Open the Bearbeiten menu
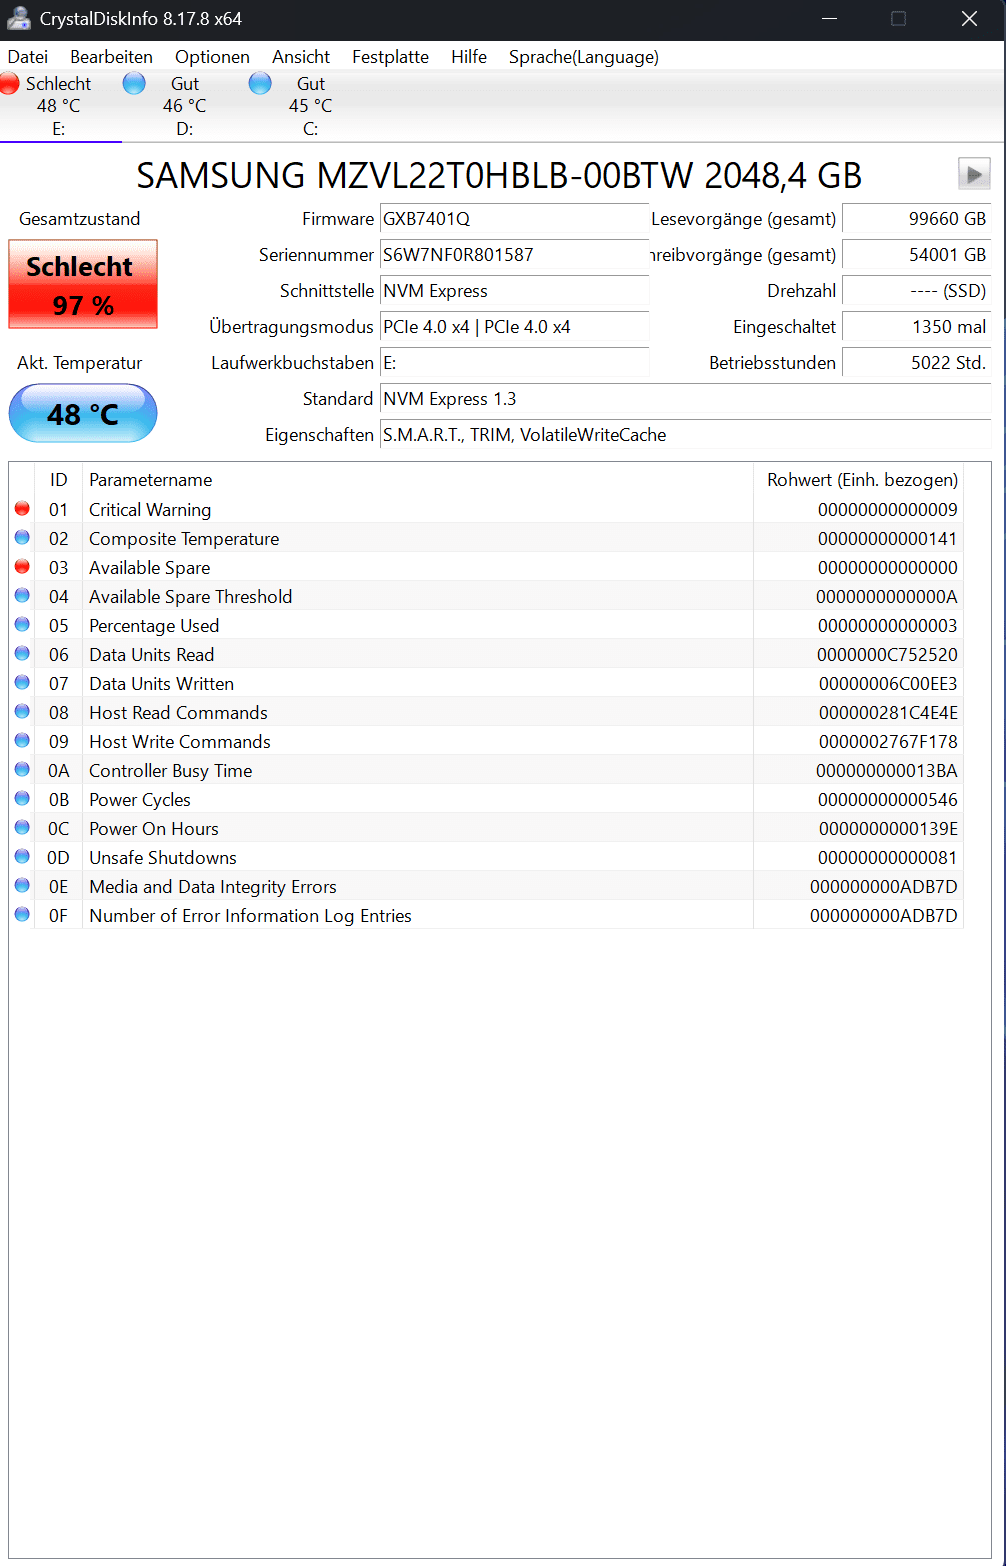 point(111,57)
